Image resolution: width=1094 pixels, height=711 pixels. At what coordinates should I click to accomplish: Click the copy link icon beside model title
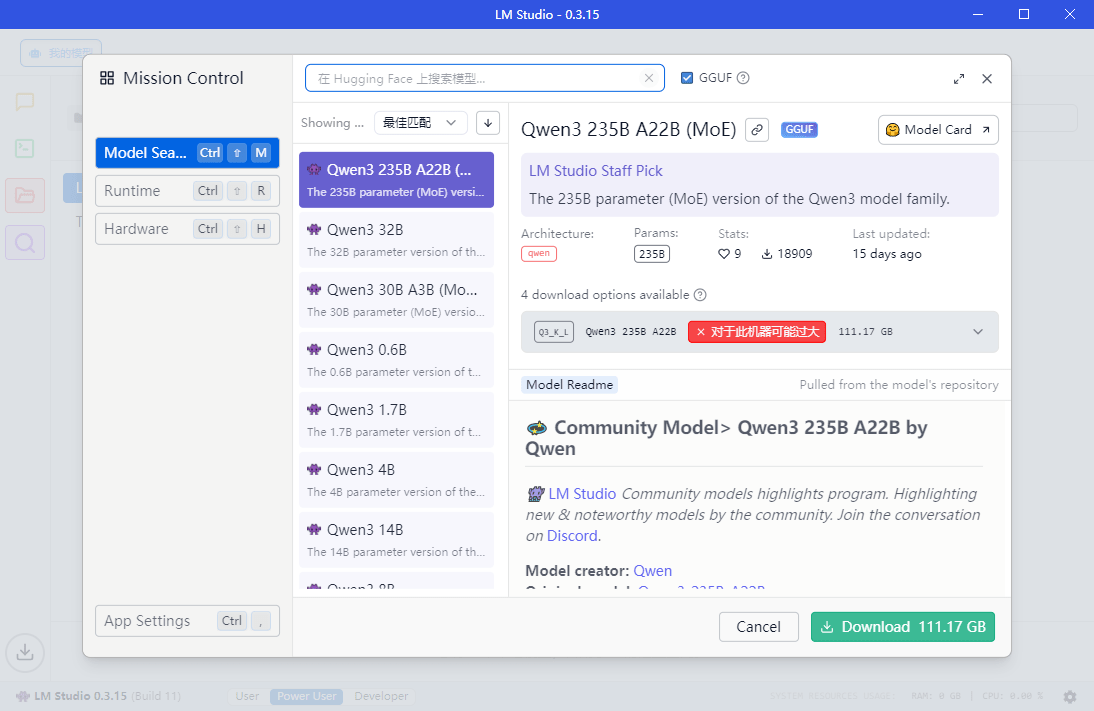(x=757, y=130)
